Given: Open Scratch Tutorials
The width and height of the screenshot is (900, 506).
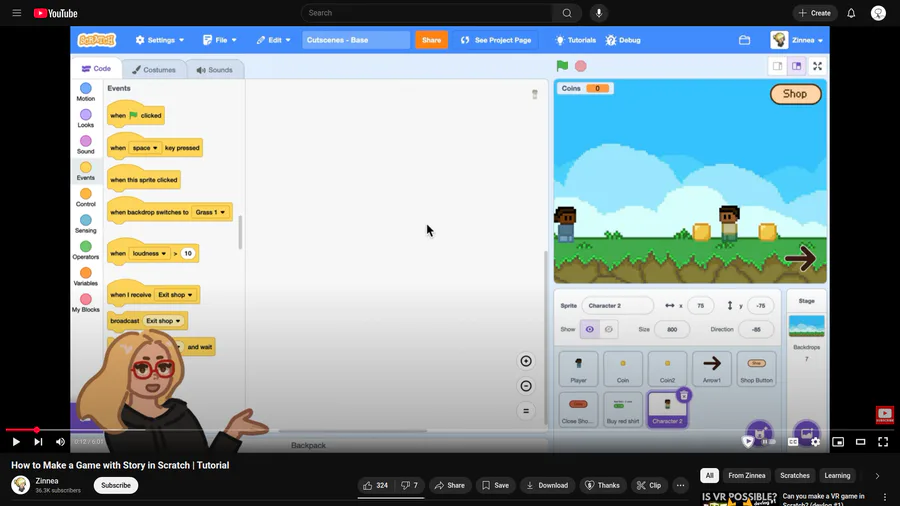Looking at the screenshot, I should click(575, 40).
